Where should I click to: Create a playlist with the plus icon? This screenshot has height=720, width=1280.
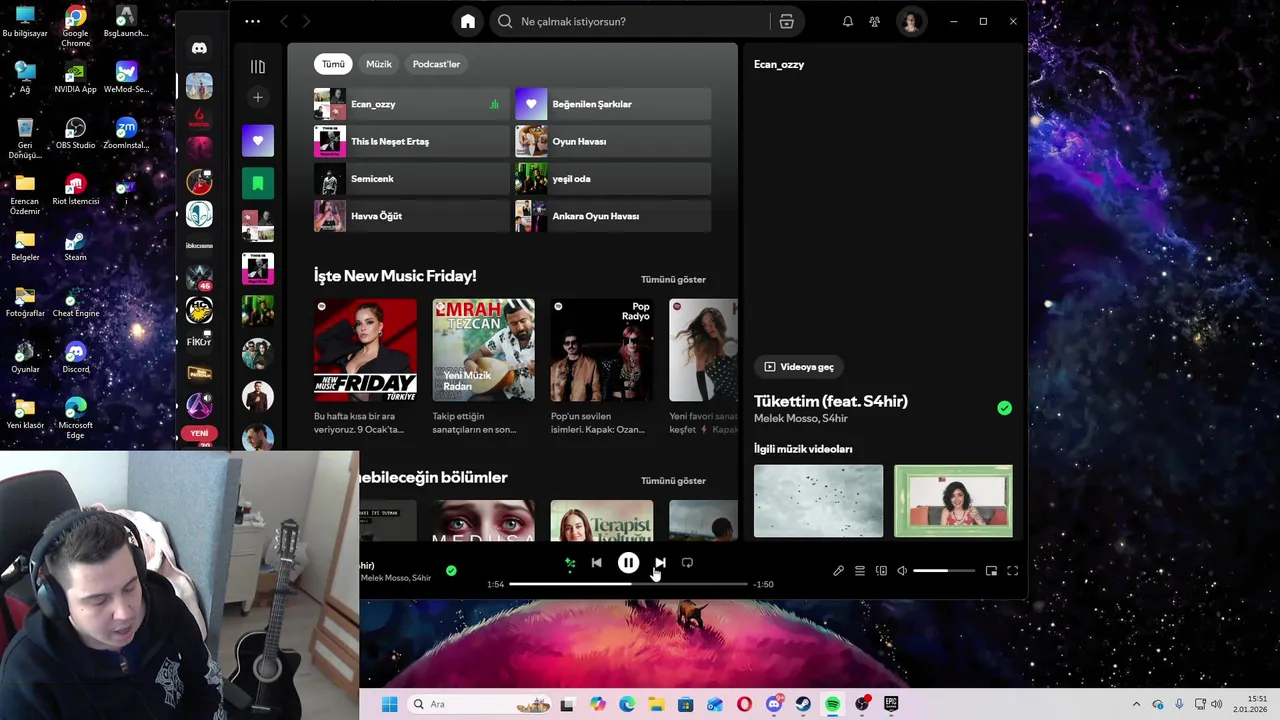pyautogui.click(x=258, y=97)
